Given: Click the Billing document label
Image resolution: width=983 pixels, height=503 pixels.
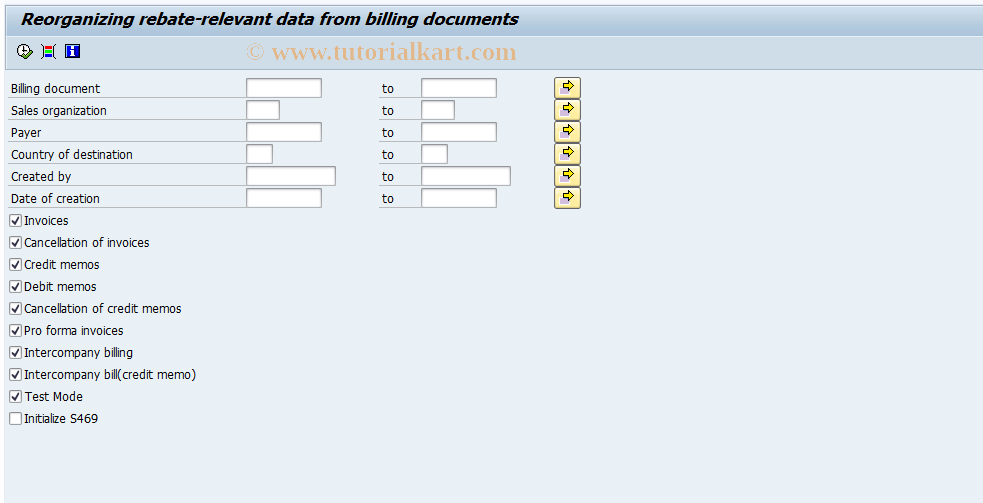Looking at the screenshot, I should tap(55, 88).
